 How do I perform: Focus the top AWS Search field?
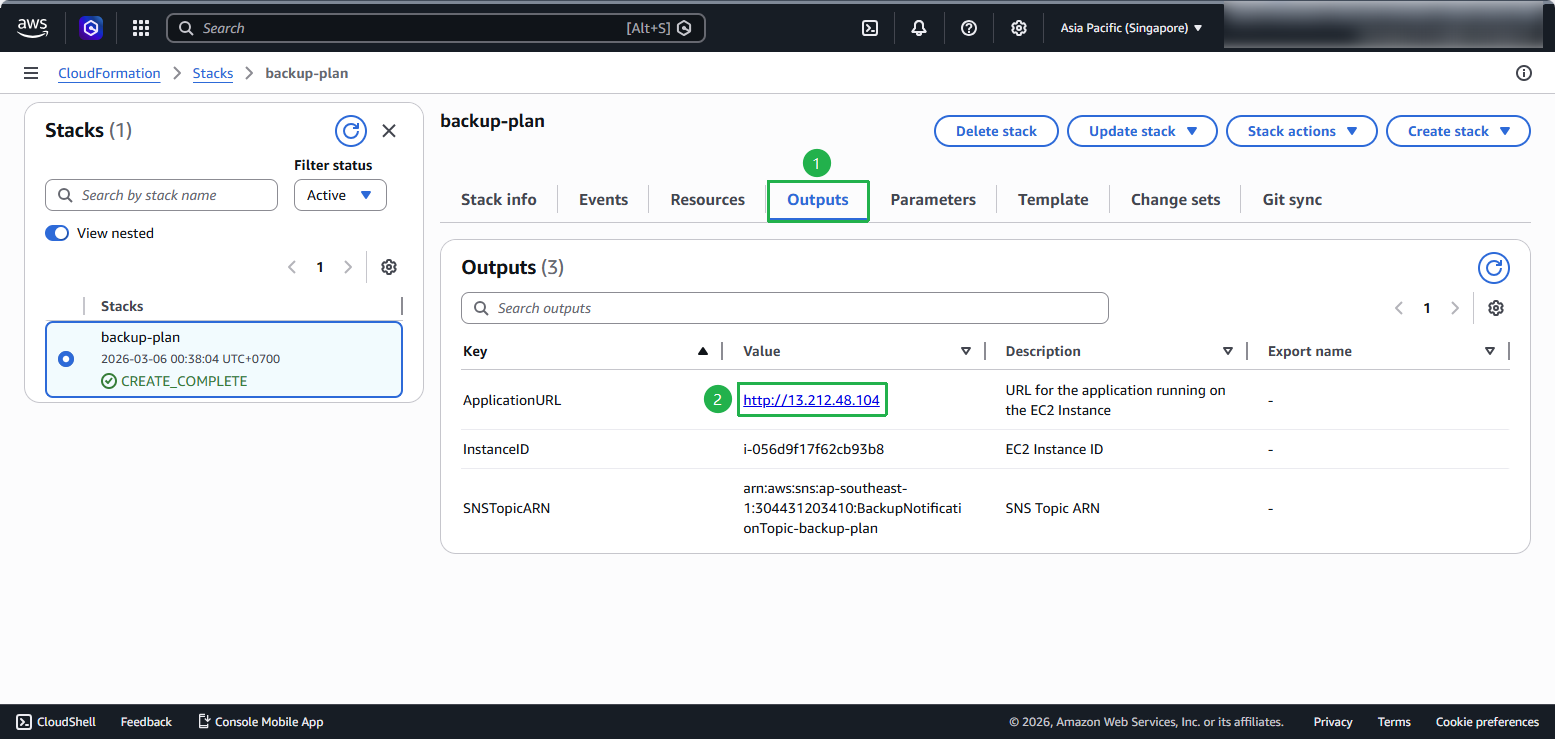click(435, 28)
